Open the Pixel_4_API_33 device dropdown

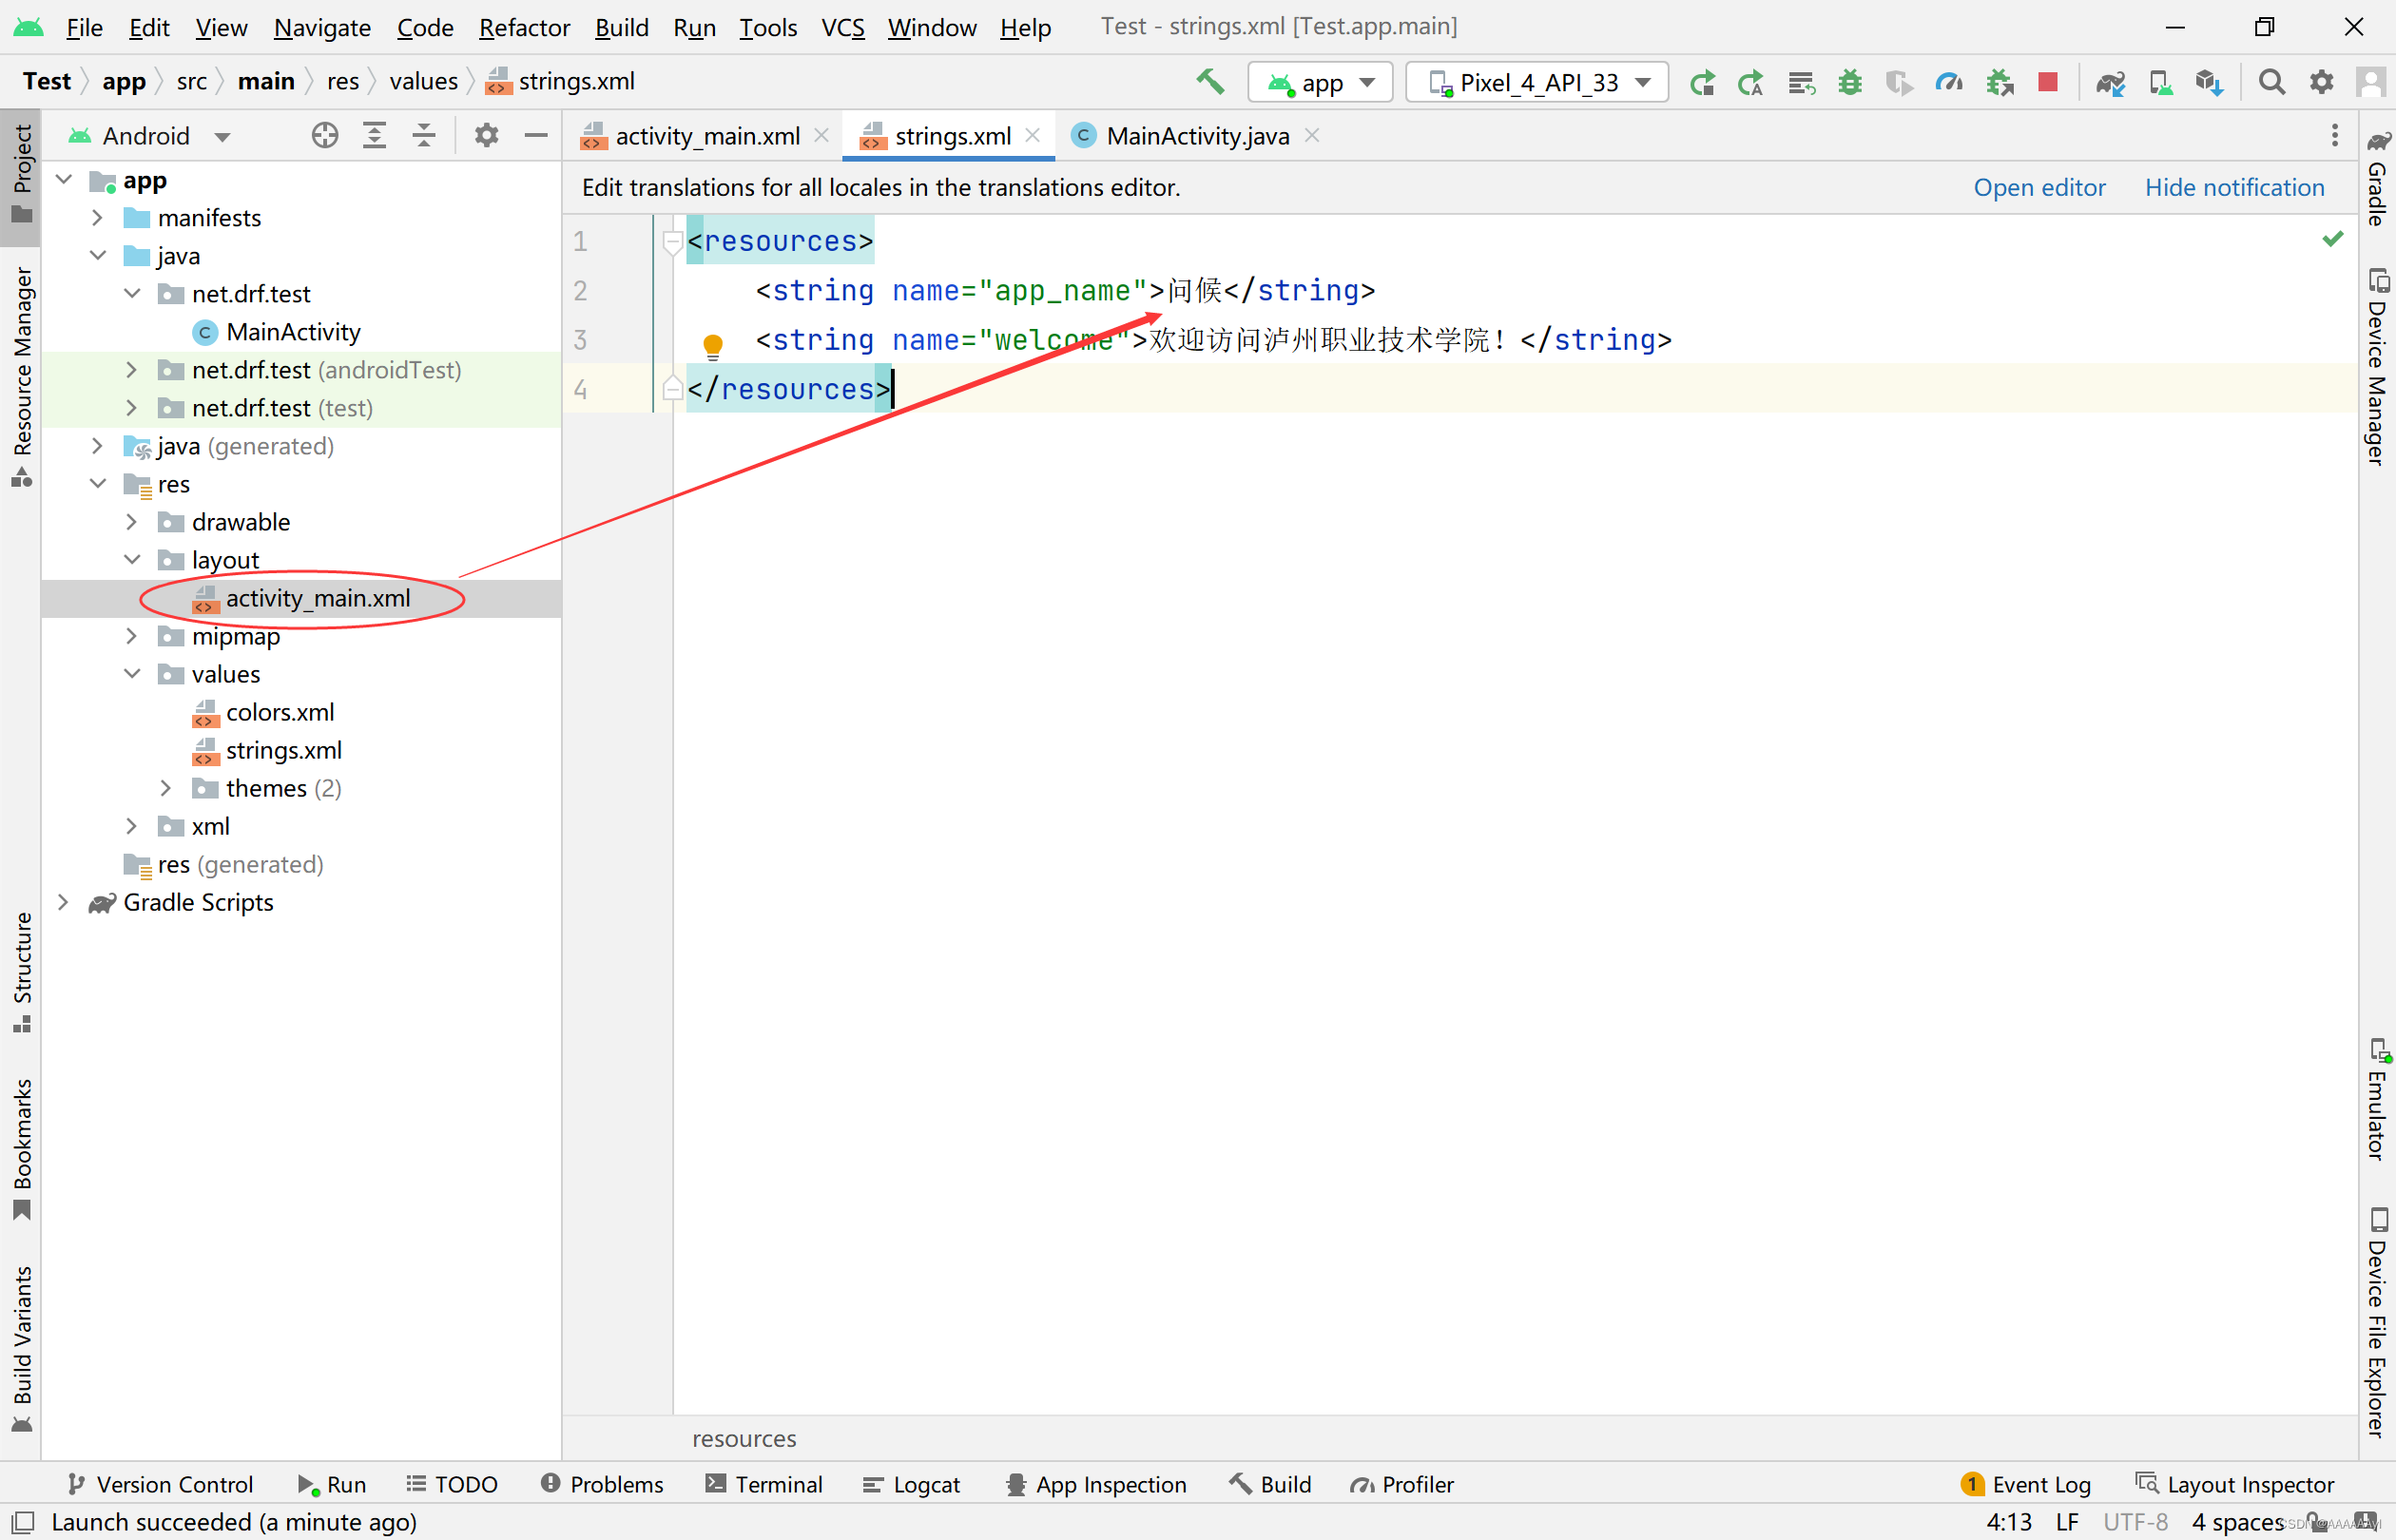point(1537,82)
